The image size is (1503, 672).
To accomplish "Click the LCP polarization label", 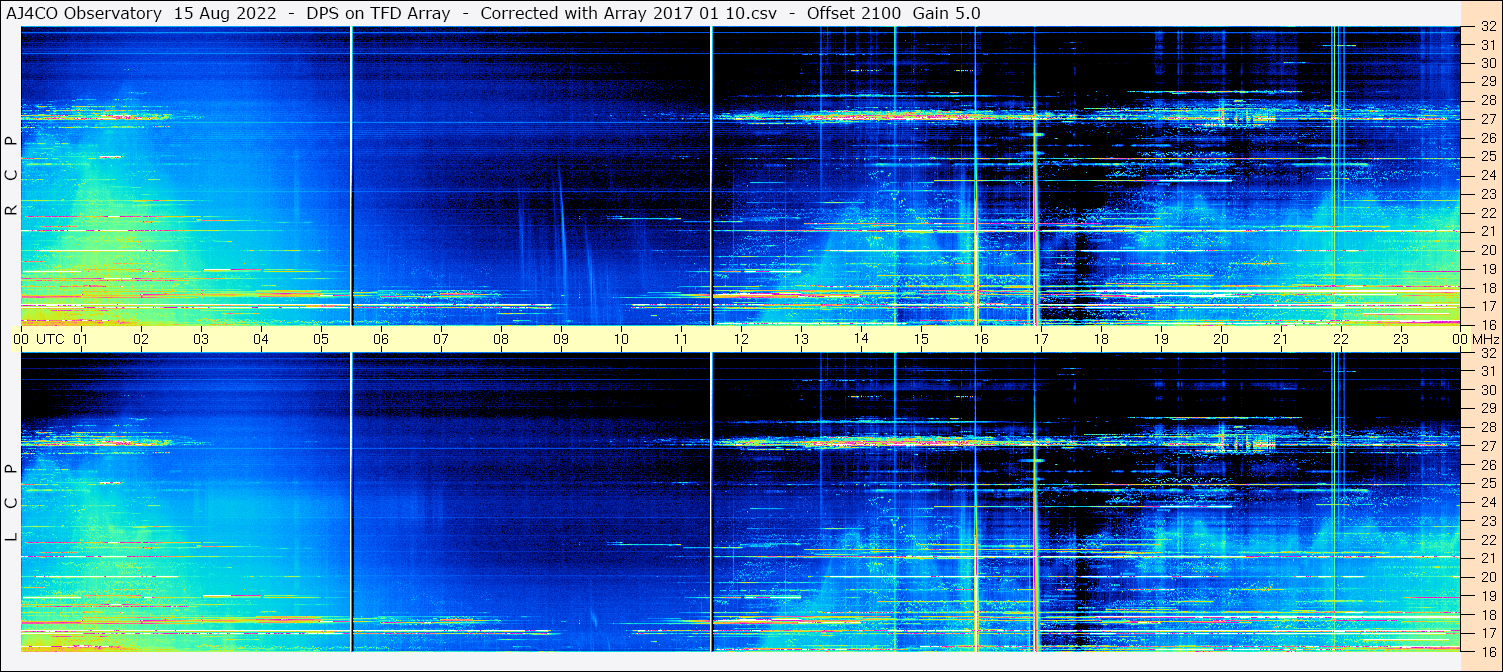I will [11, 502].
